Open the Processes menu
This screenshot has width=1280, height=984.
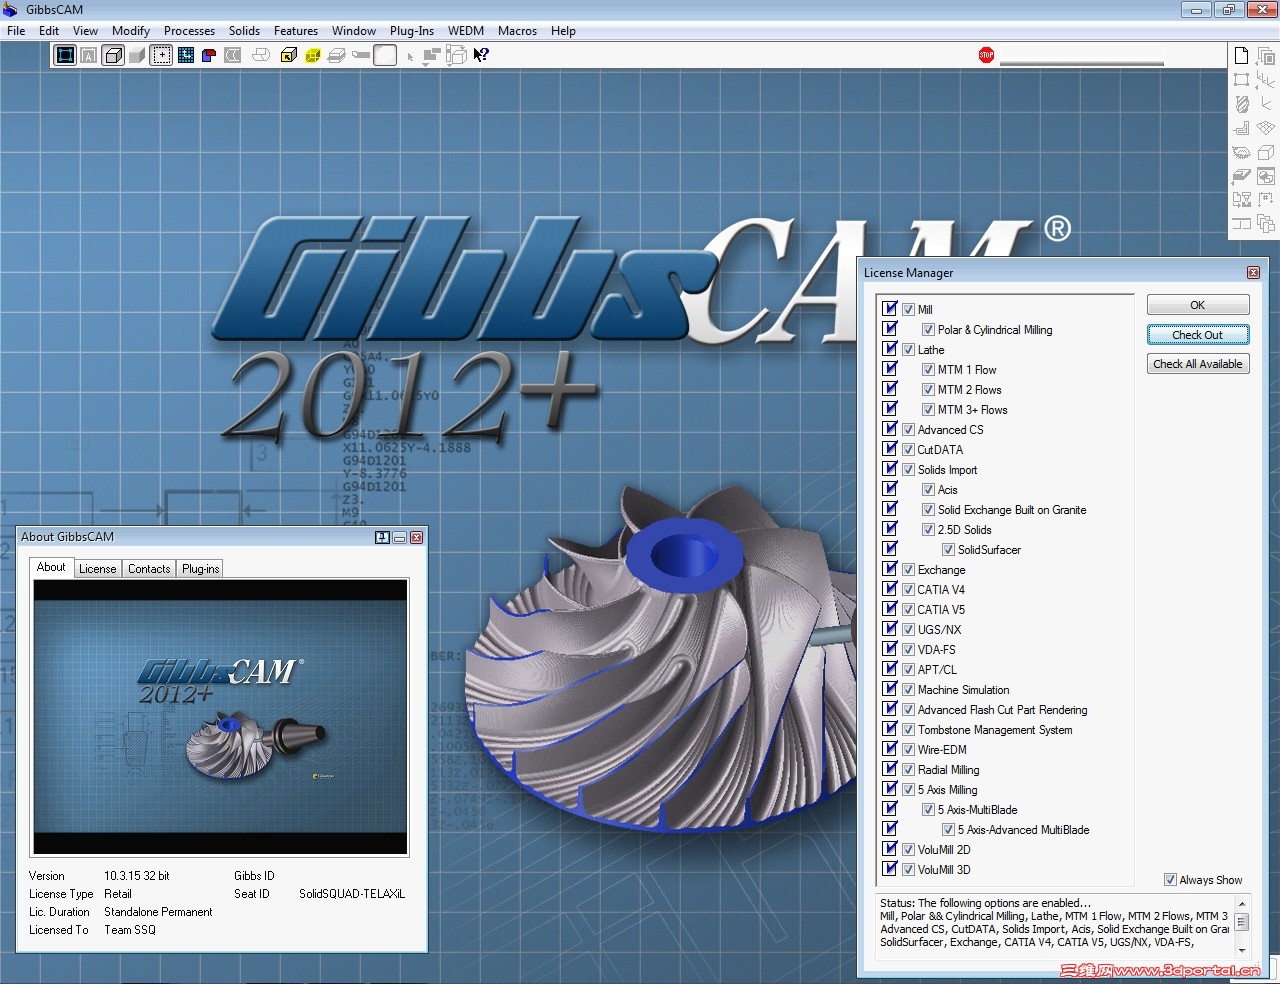189,31
